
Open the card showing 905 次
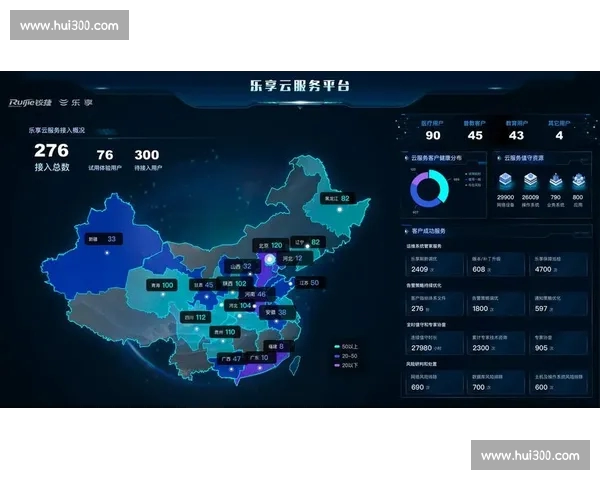[558, 343]
